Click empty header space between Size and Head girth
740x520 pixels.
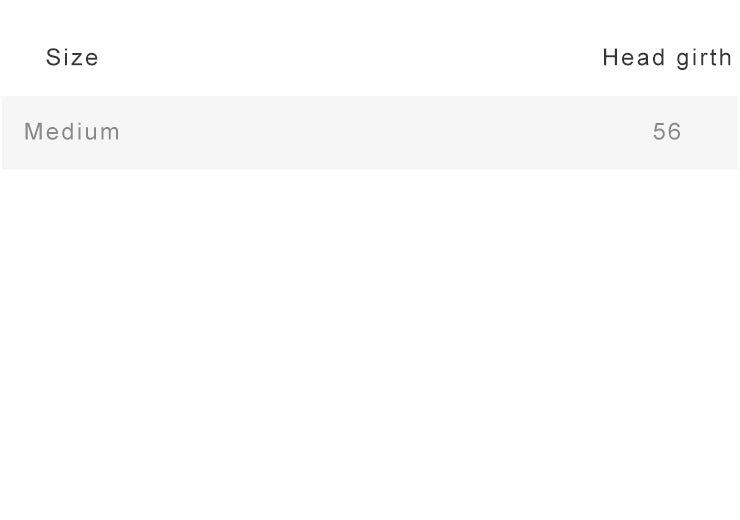point(350,58)
